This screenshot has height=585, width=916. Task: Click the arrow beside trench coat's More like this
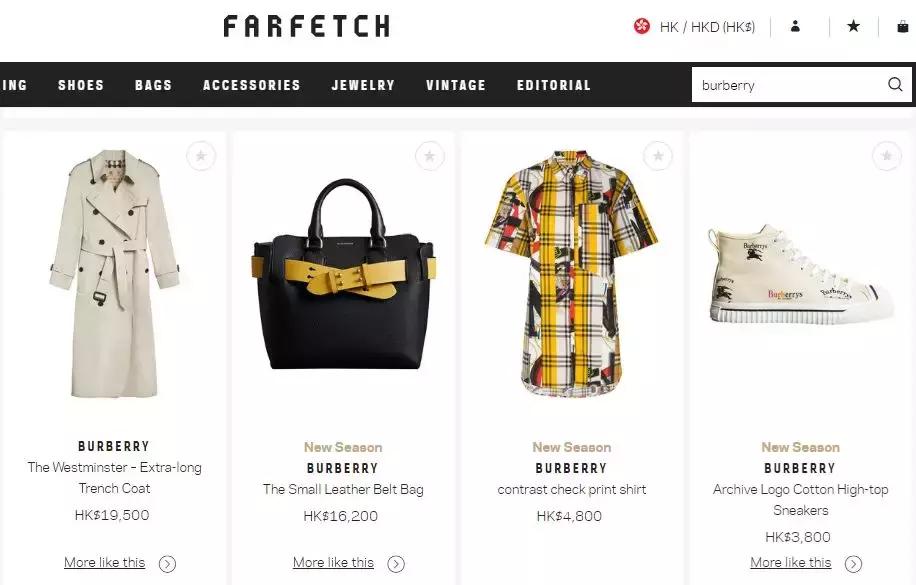[167, 563]
